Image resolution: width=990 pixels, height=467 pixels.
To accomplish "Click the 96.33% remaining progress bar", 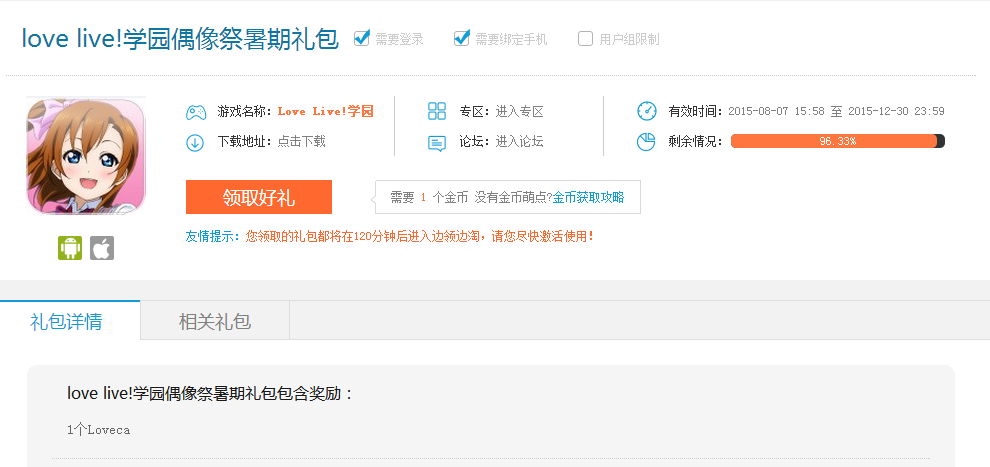I will tap(838, 141).
